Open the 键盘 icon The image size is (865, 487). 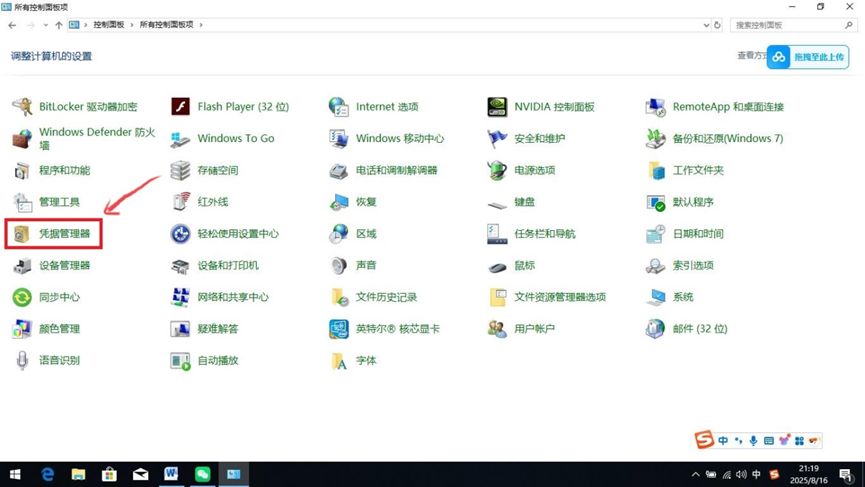pyautogui.click(x=497, y=205)
